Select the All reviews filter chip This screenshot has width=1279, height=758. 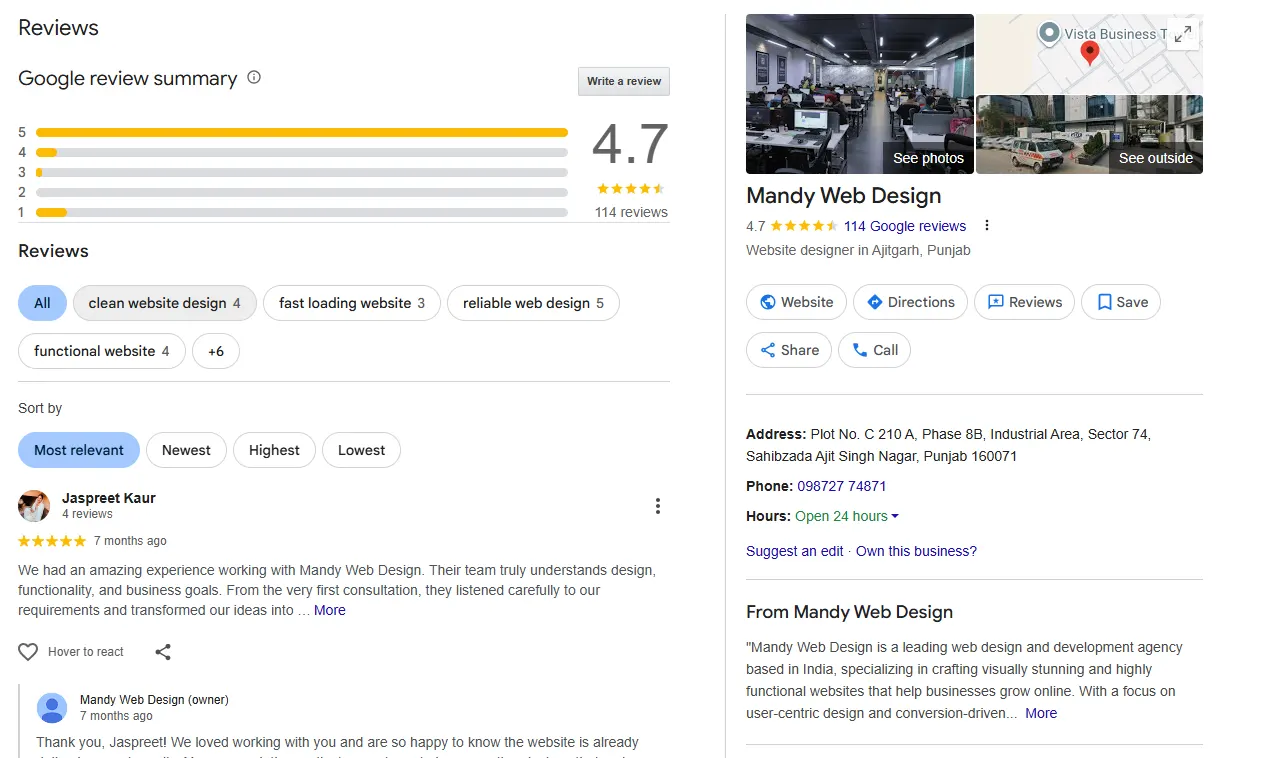point(42,303)
